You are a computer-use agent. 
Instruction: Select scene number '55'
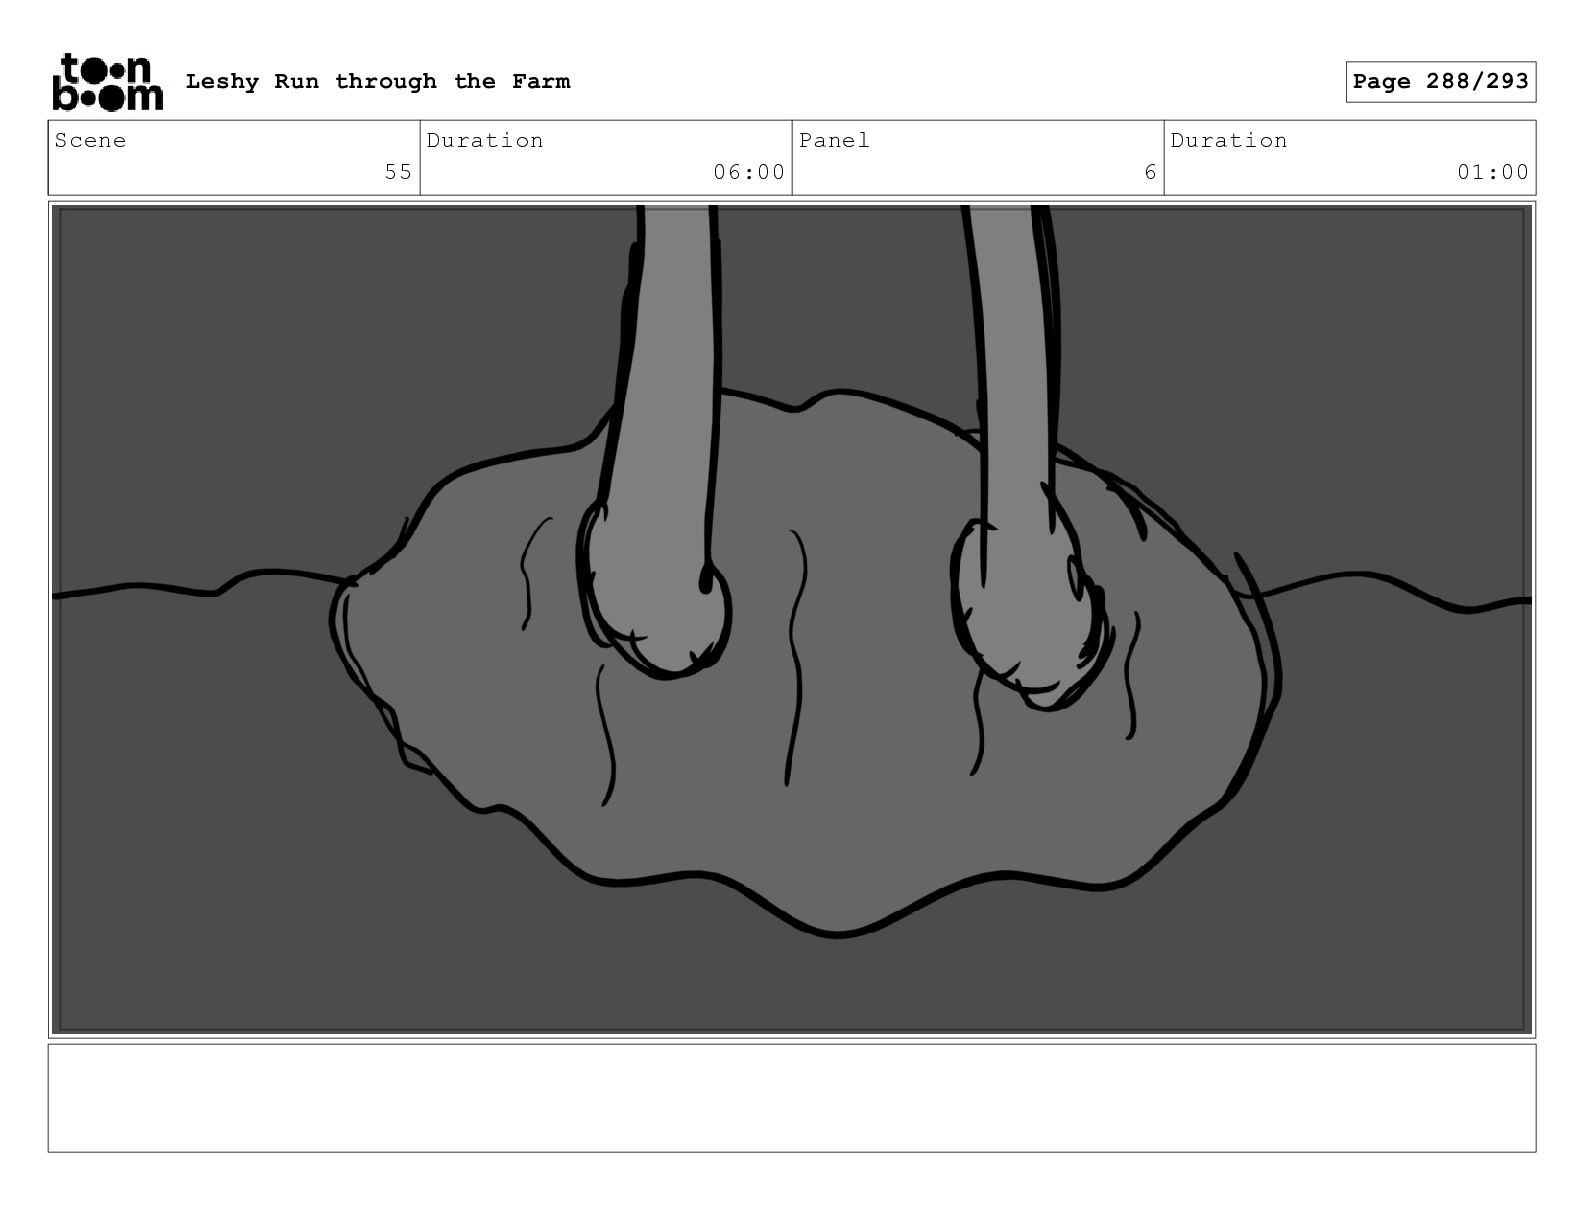coord(398,172)
